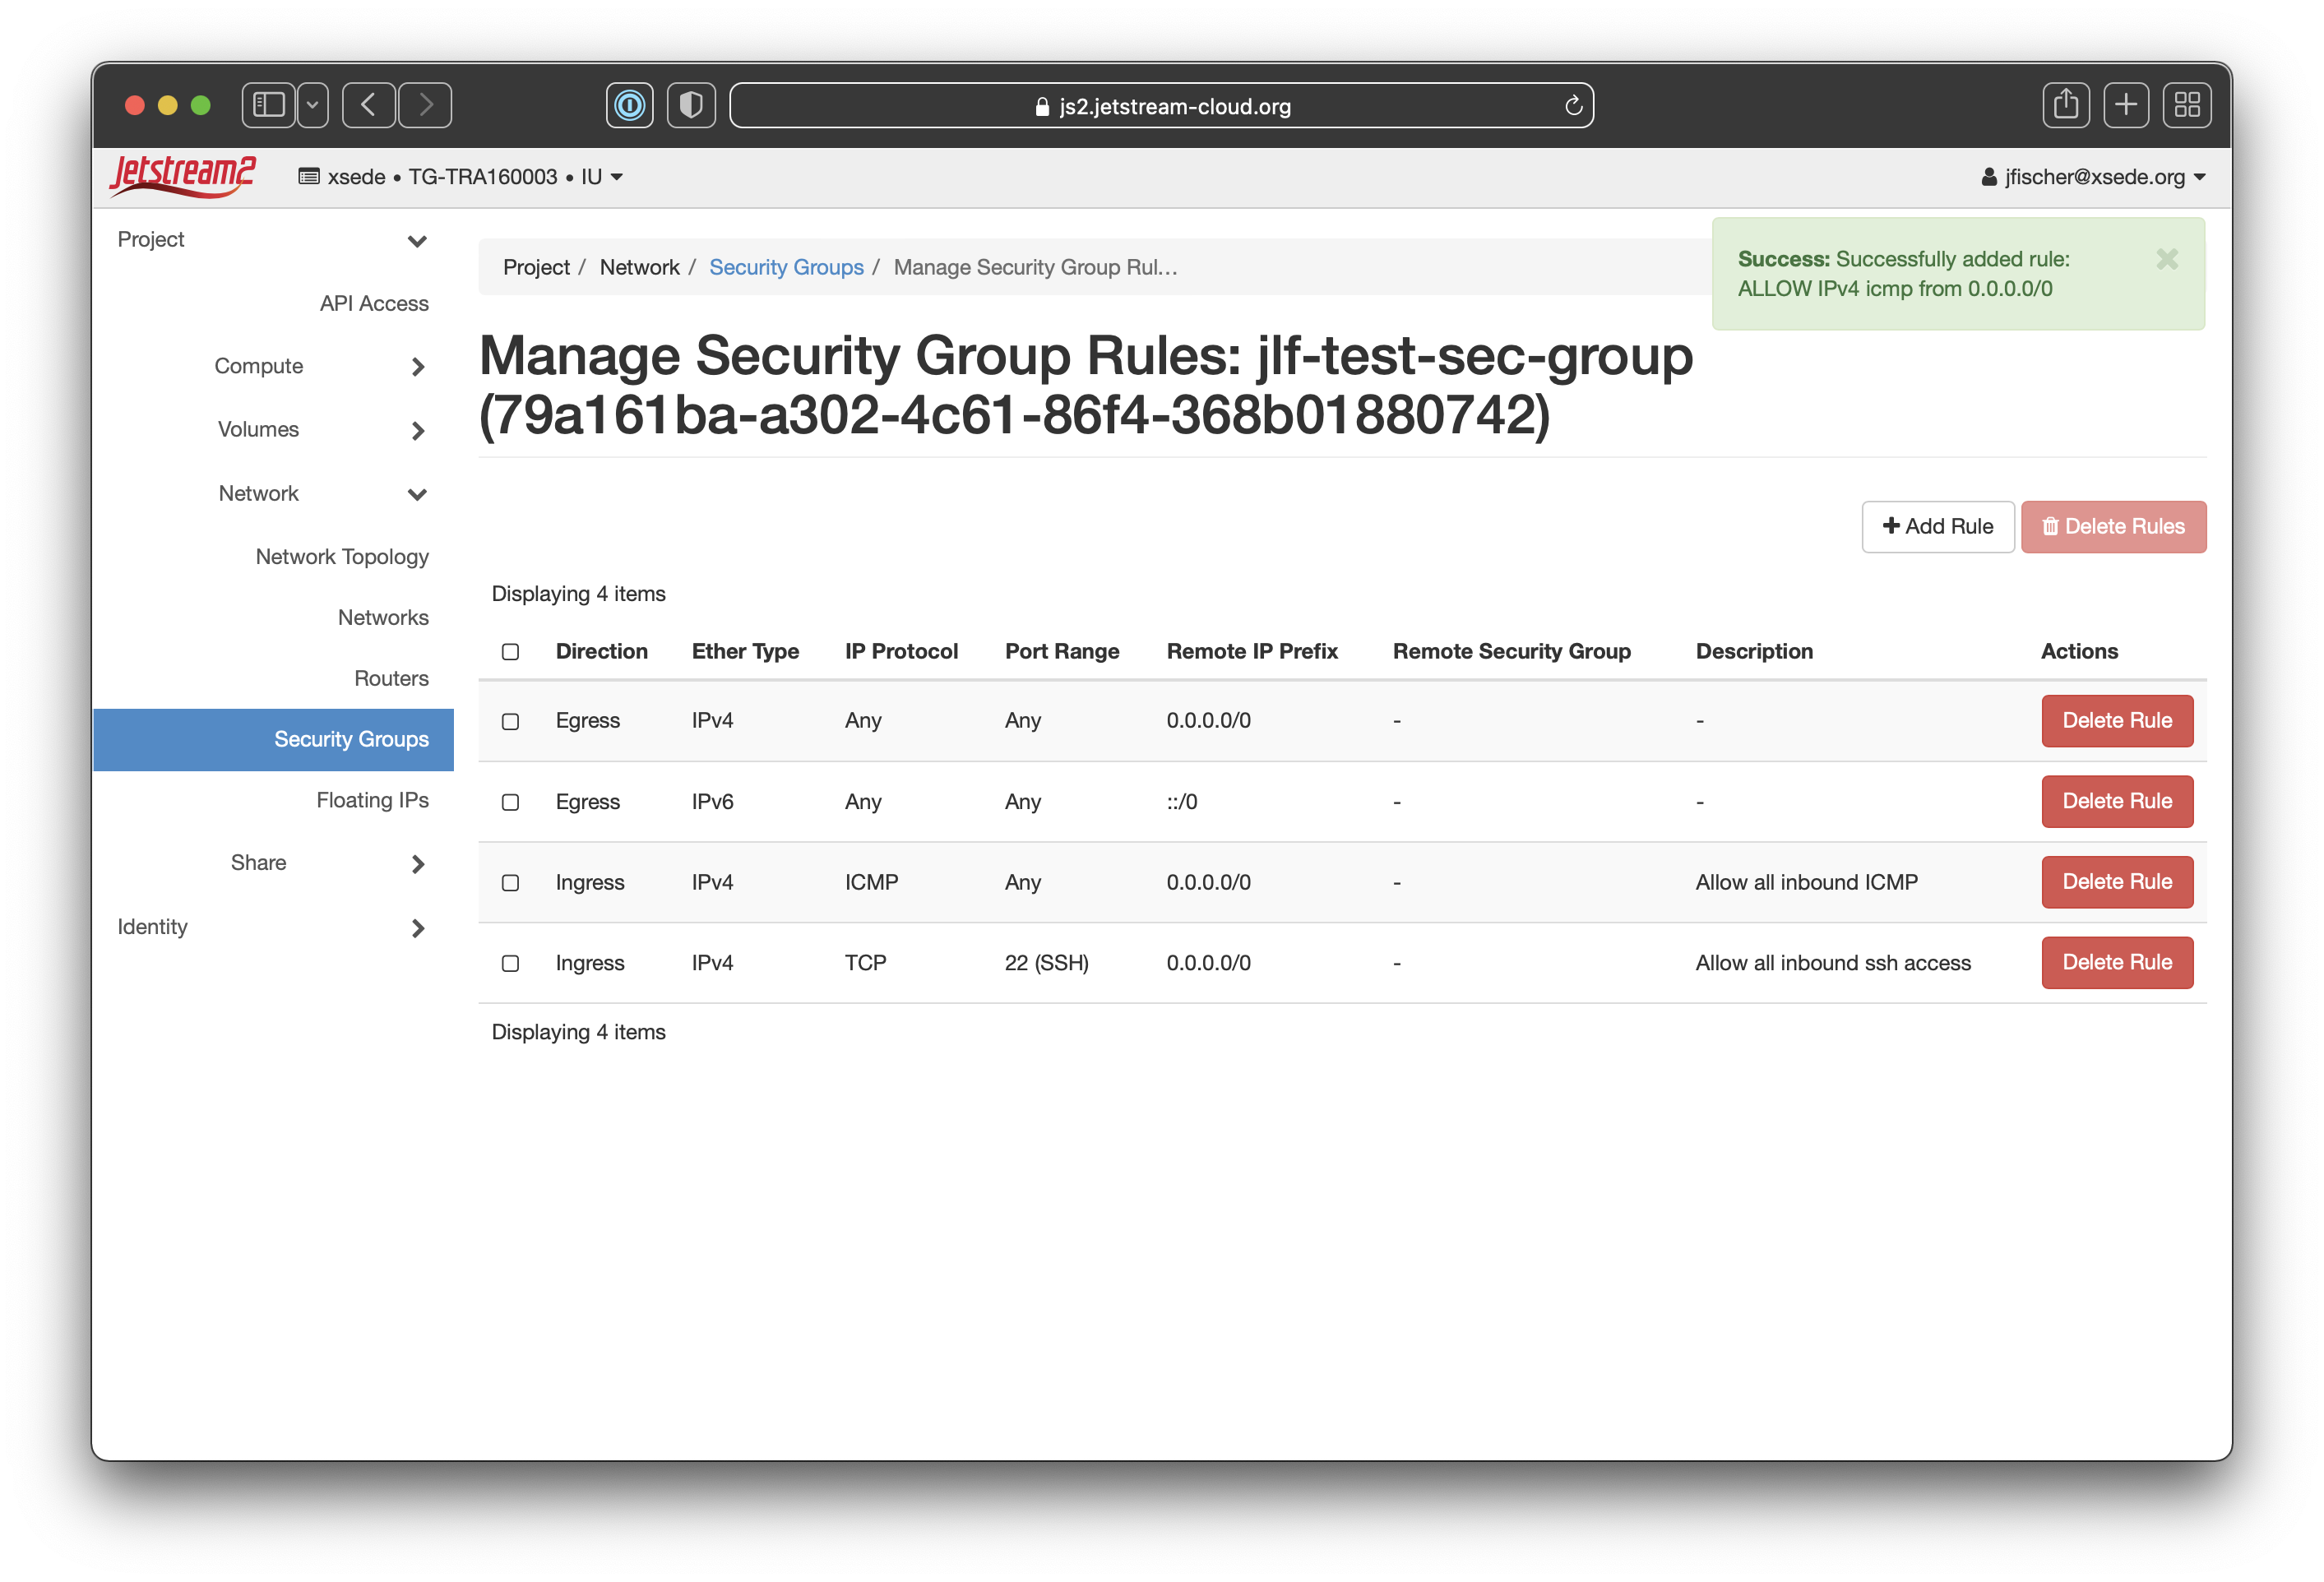Check the select-all rules checkbox

tap(510, 652)
